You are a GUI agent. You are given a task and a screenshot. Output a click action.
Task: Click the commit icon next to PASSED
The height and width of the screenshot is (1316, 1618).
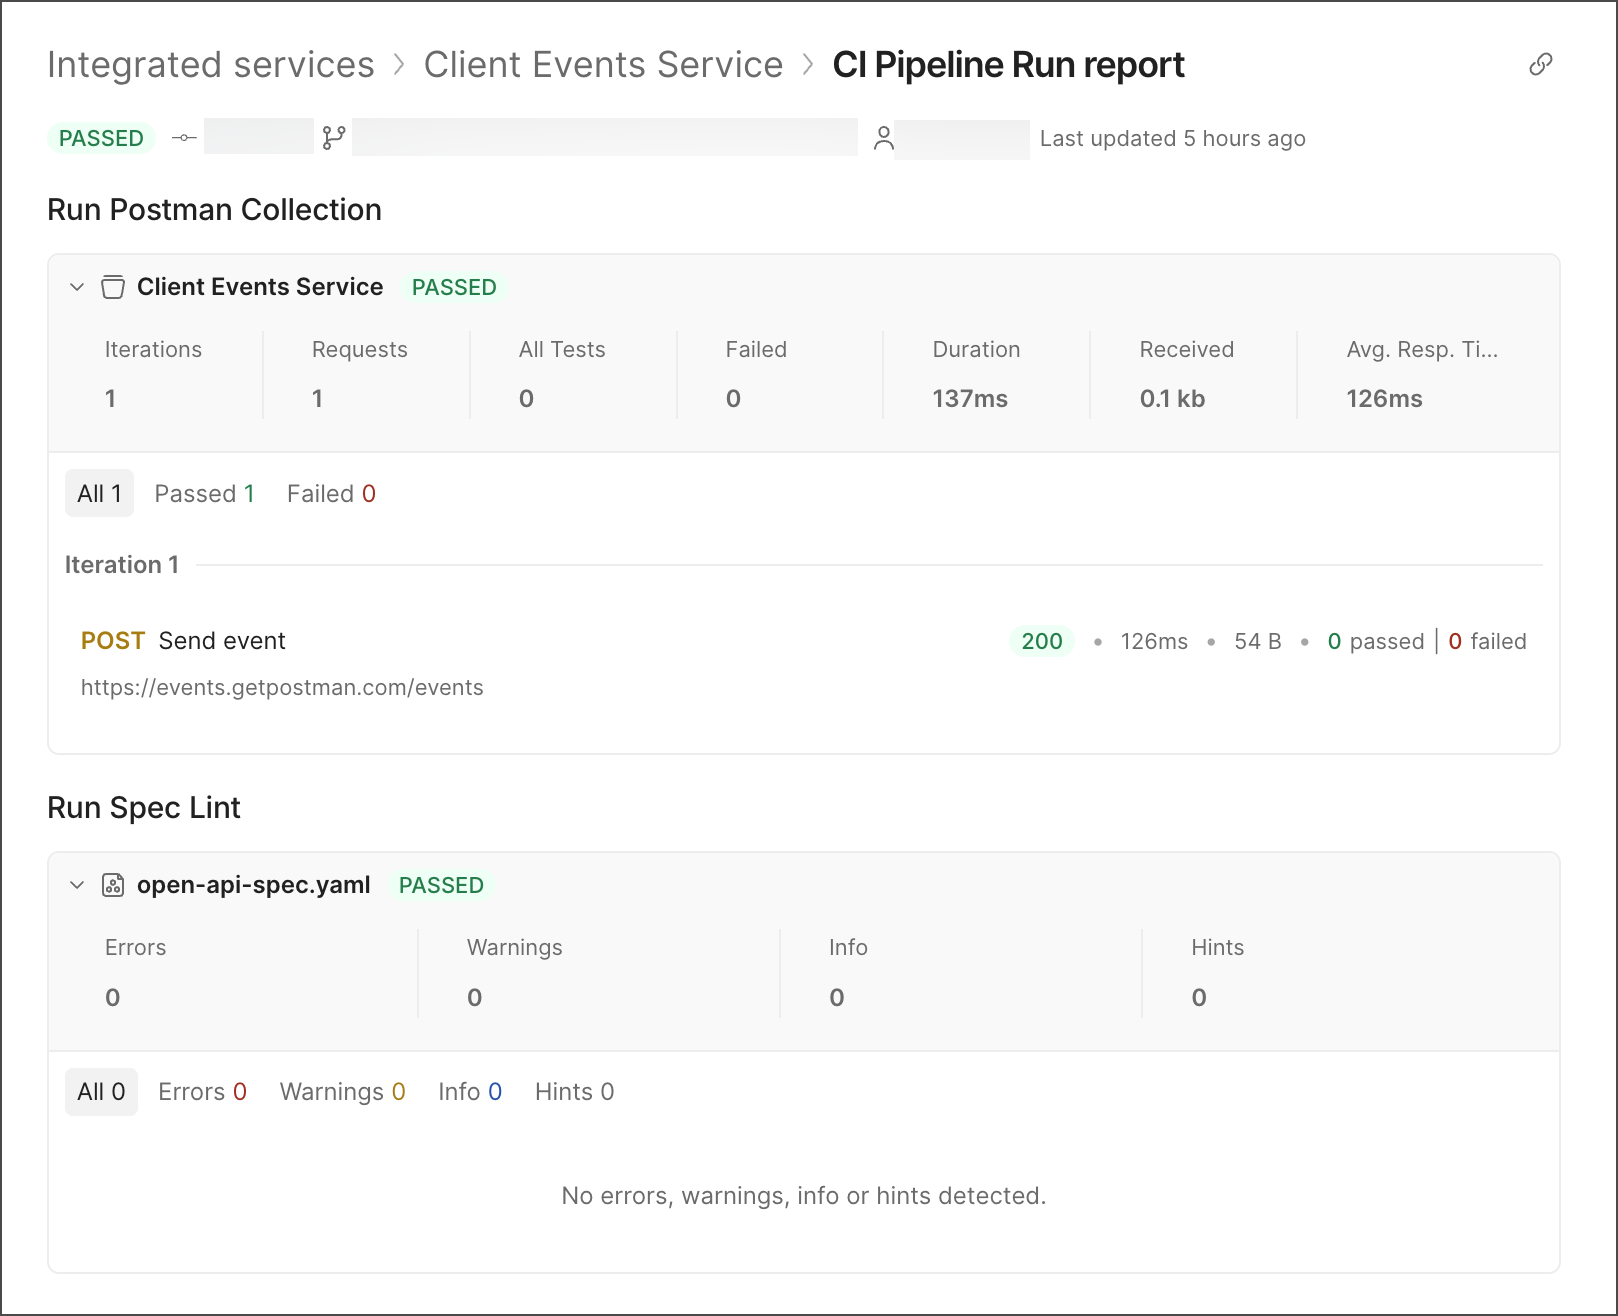pos(184,138)
